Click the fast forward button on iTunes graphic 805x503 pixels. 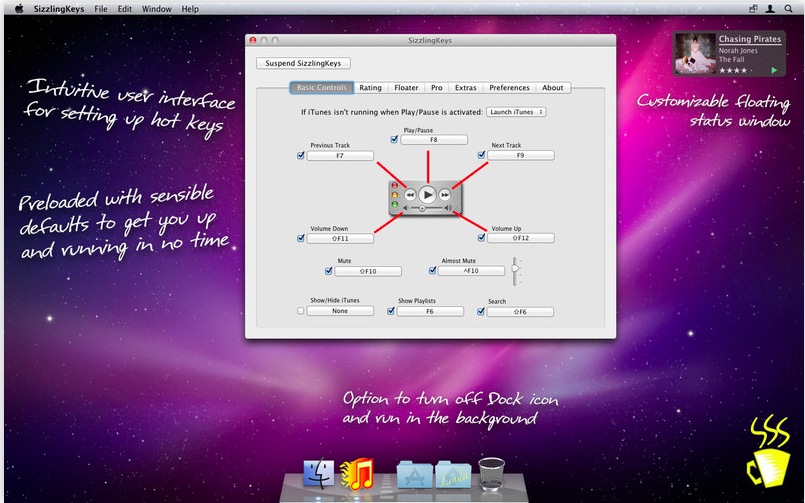point(445,195)
